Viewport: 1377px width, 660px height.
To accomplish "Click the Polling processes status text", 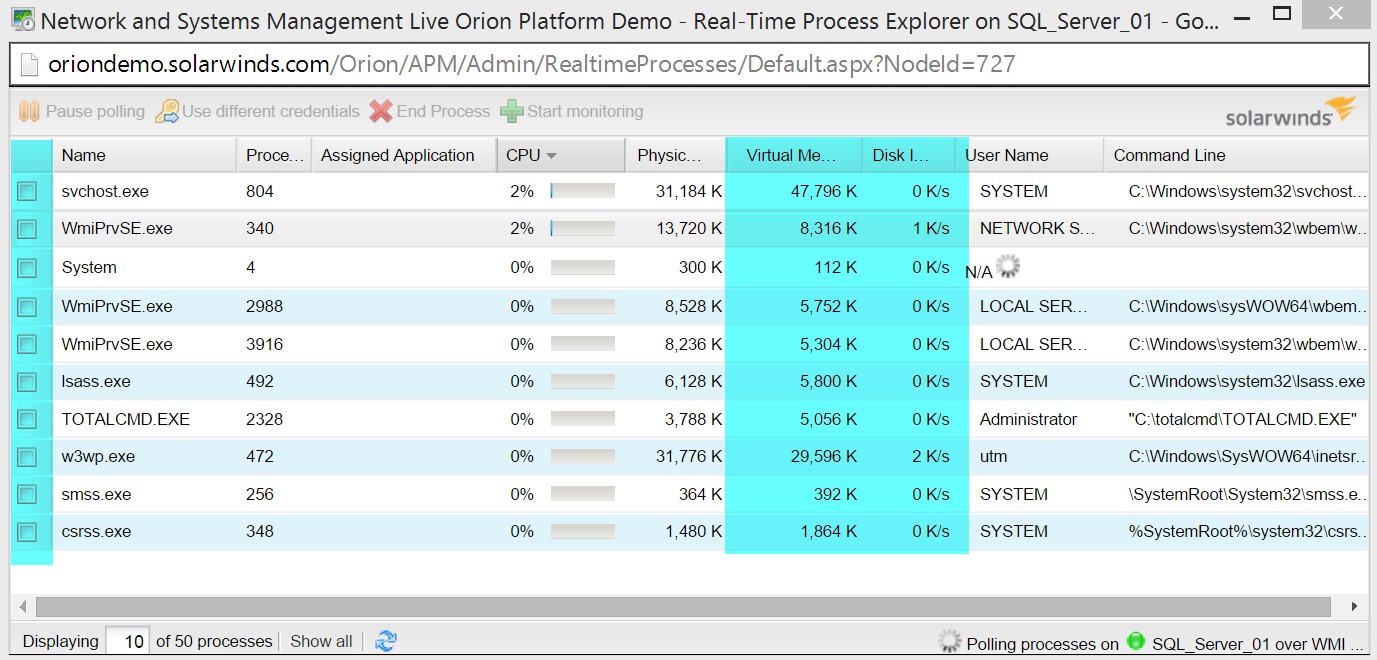I will pos(1042,644).
